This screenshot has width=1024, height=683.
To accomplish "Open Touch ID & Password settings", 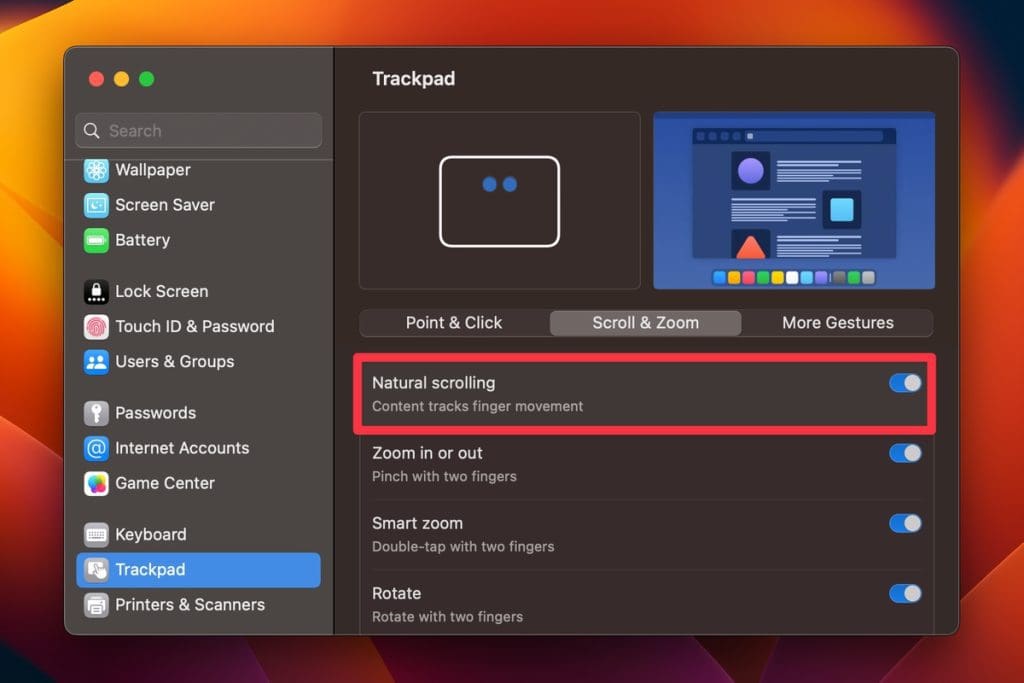I will pos(199,326).
